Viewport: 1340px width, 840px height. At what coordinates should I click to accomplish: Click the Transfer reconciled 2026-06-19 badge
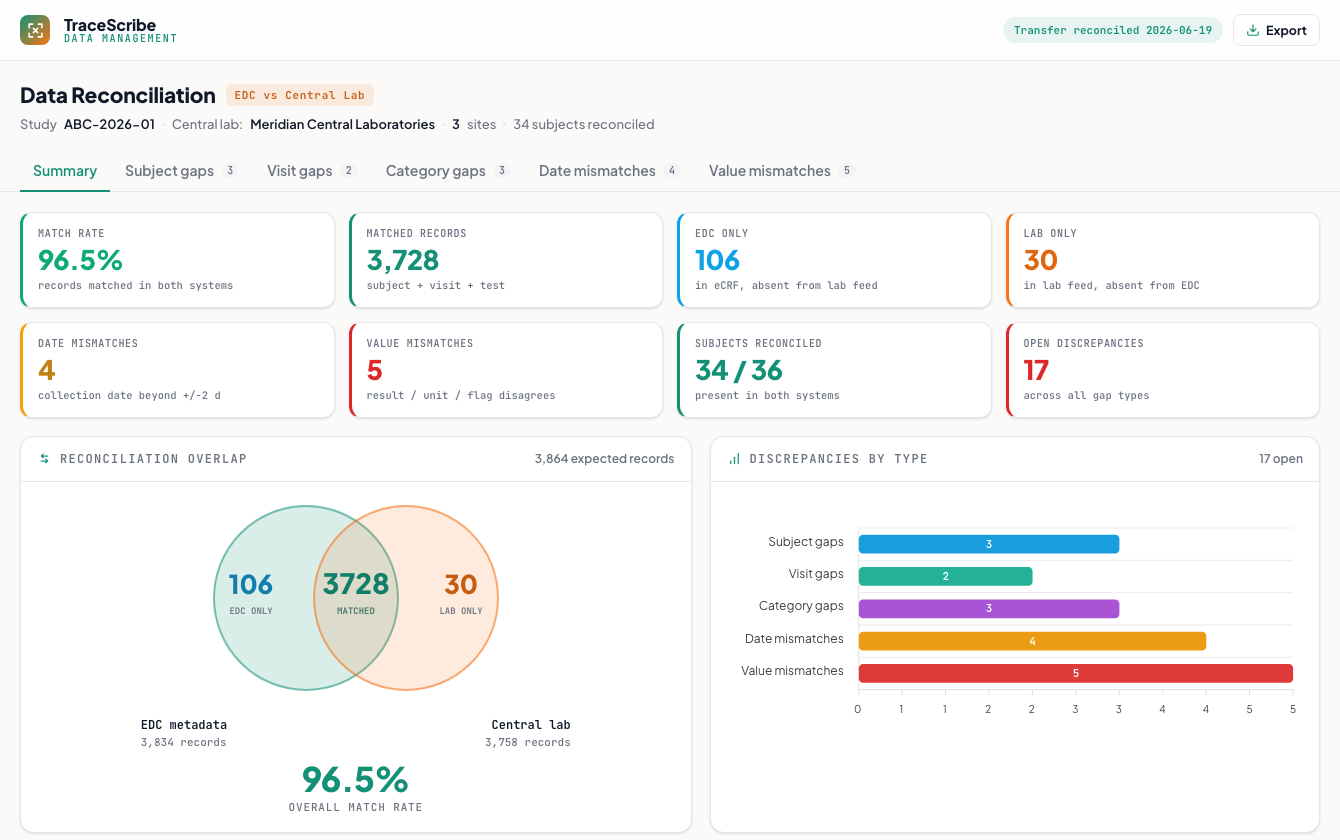point(1113,30)
